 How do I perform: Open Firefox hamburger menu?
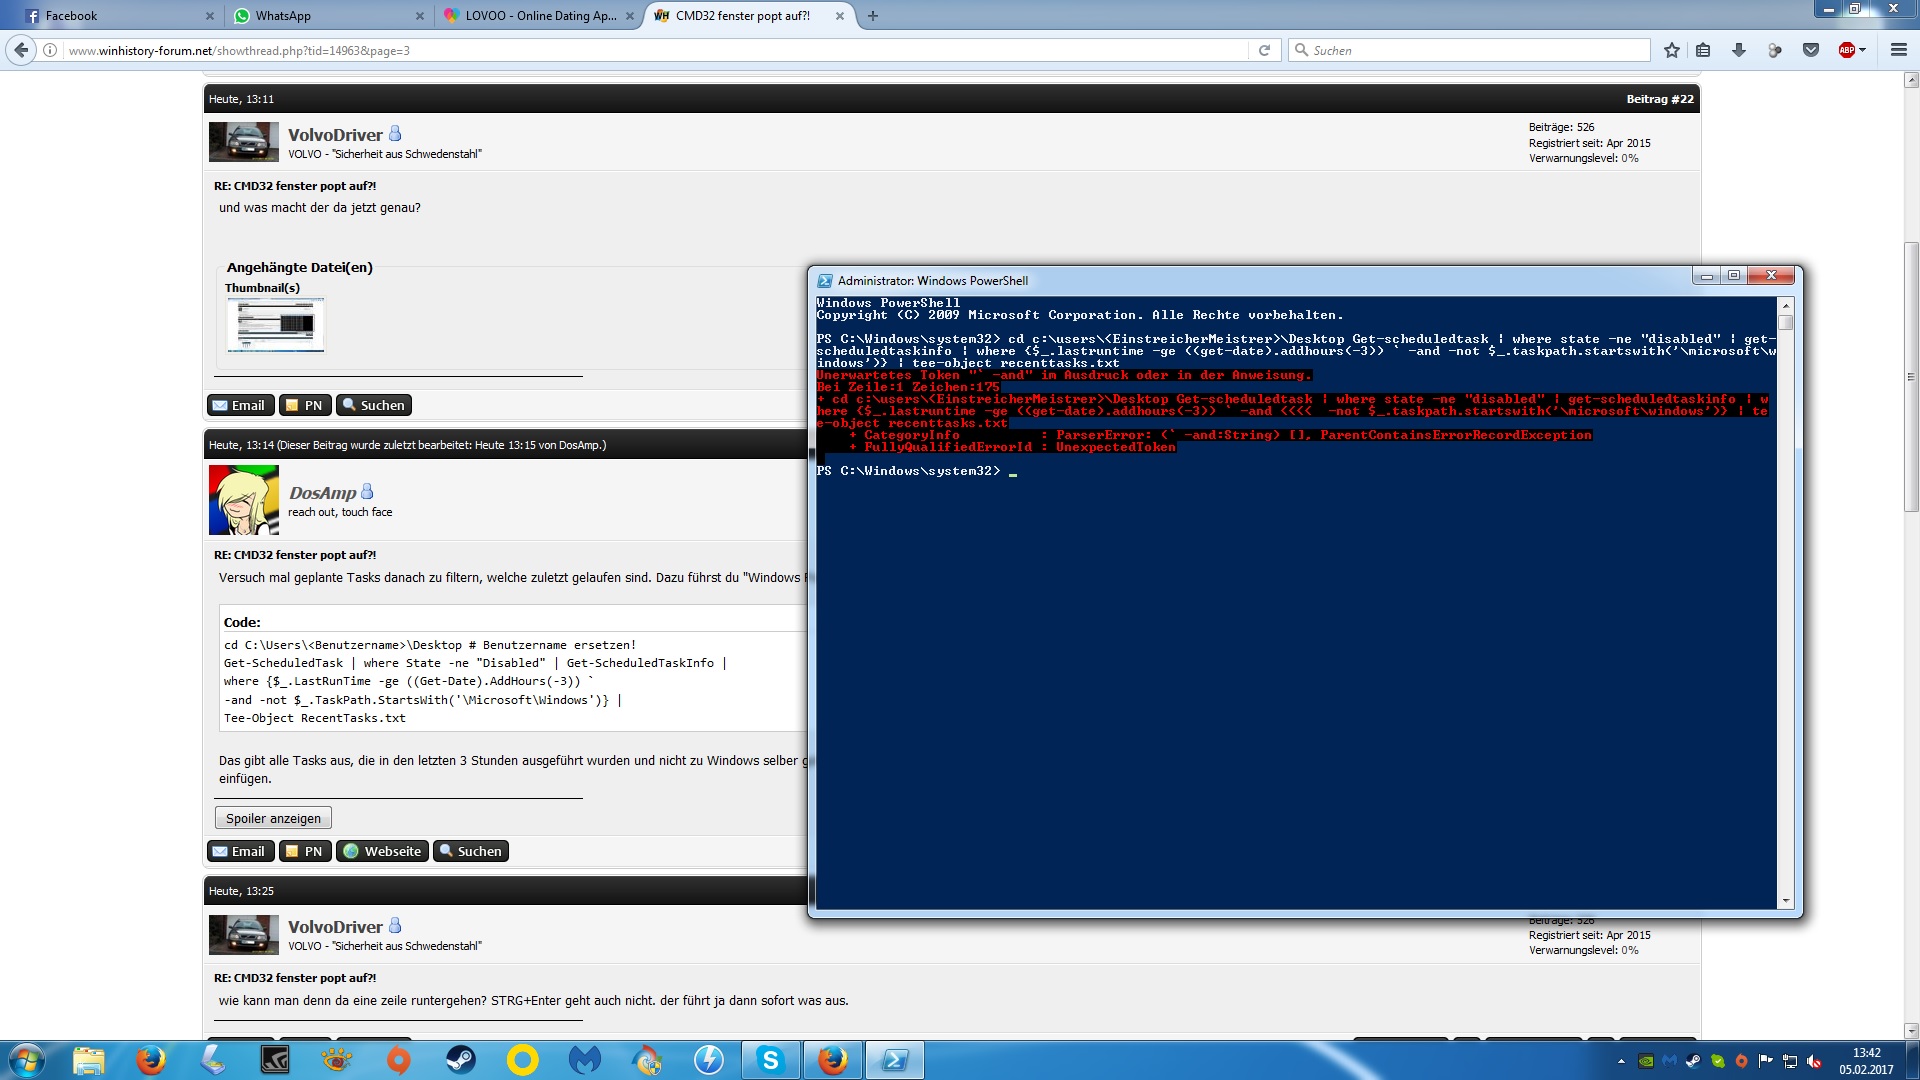1898,50
